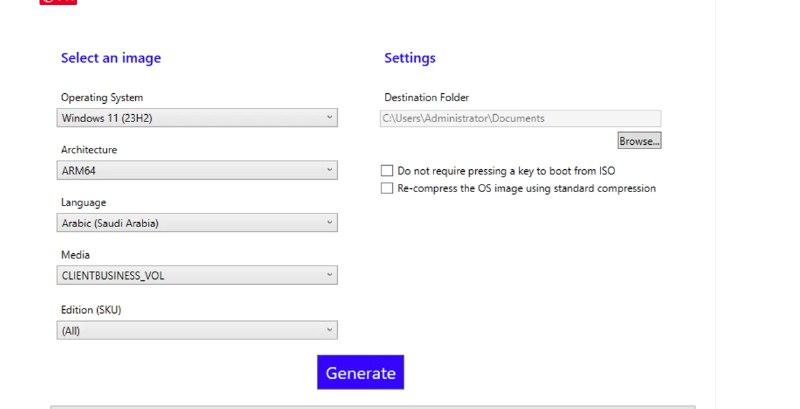
Task: Click the progress bar below Generate
Action: pos(372,406)
